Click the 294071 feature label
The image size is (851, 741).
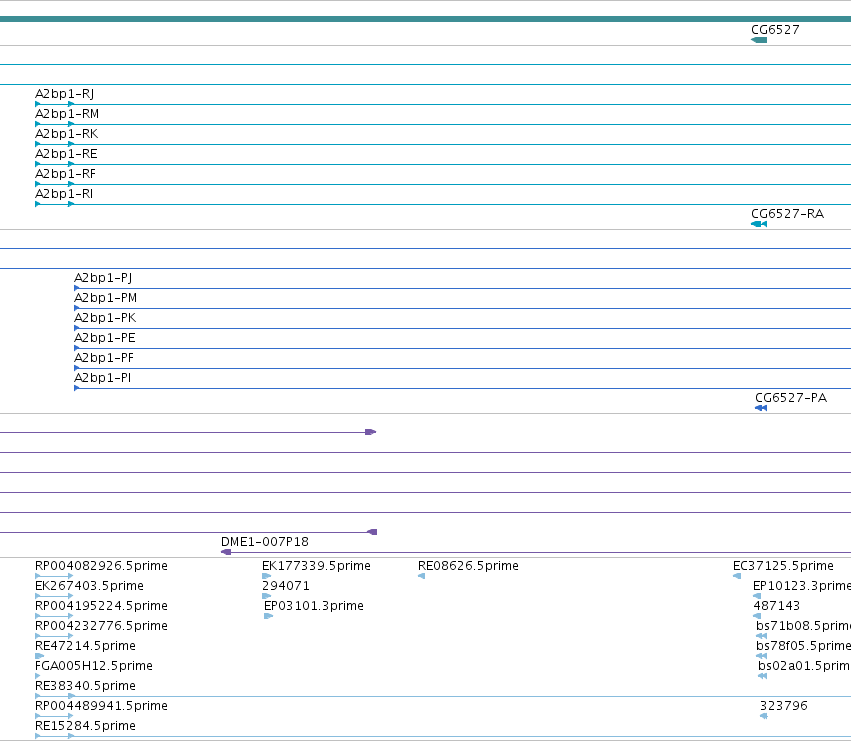286,586
